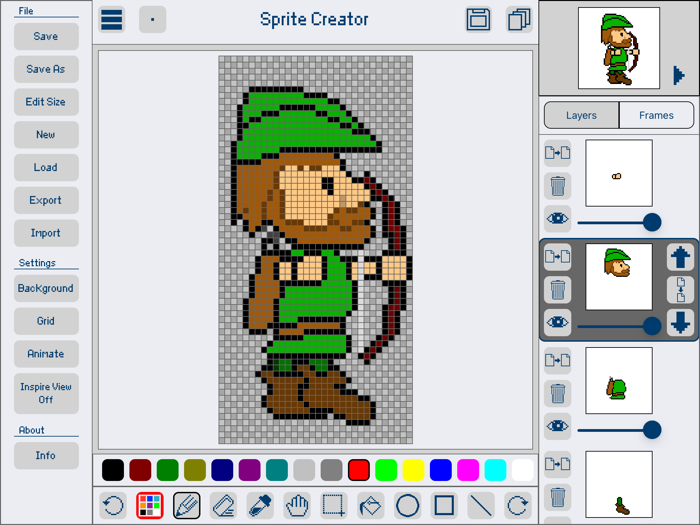The width and height of the screenshot is (700, 525).
Task: Toggle visibility of green body layer
Action: pyautogui.click(x=558, y=426)
